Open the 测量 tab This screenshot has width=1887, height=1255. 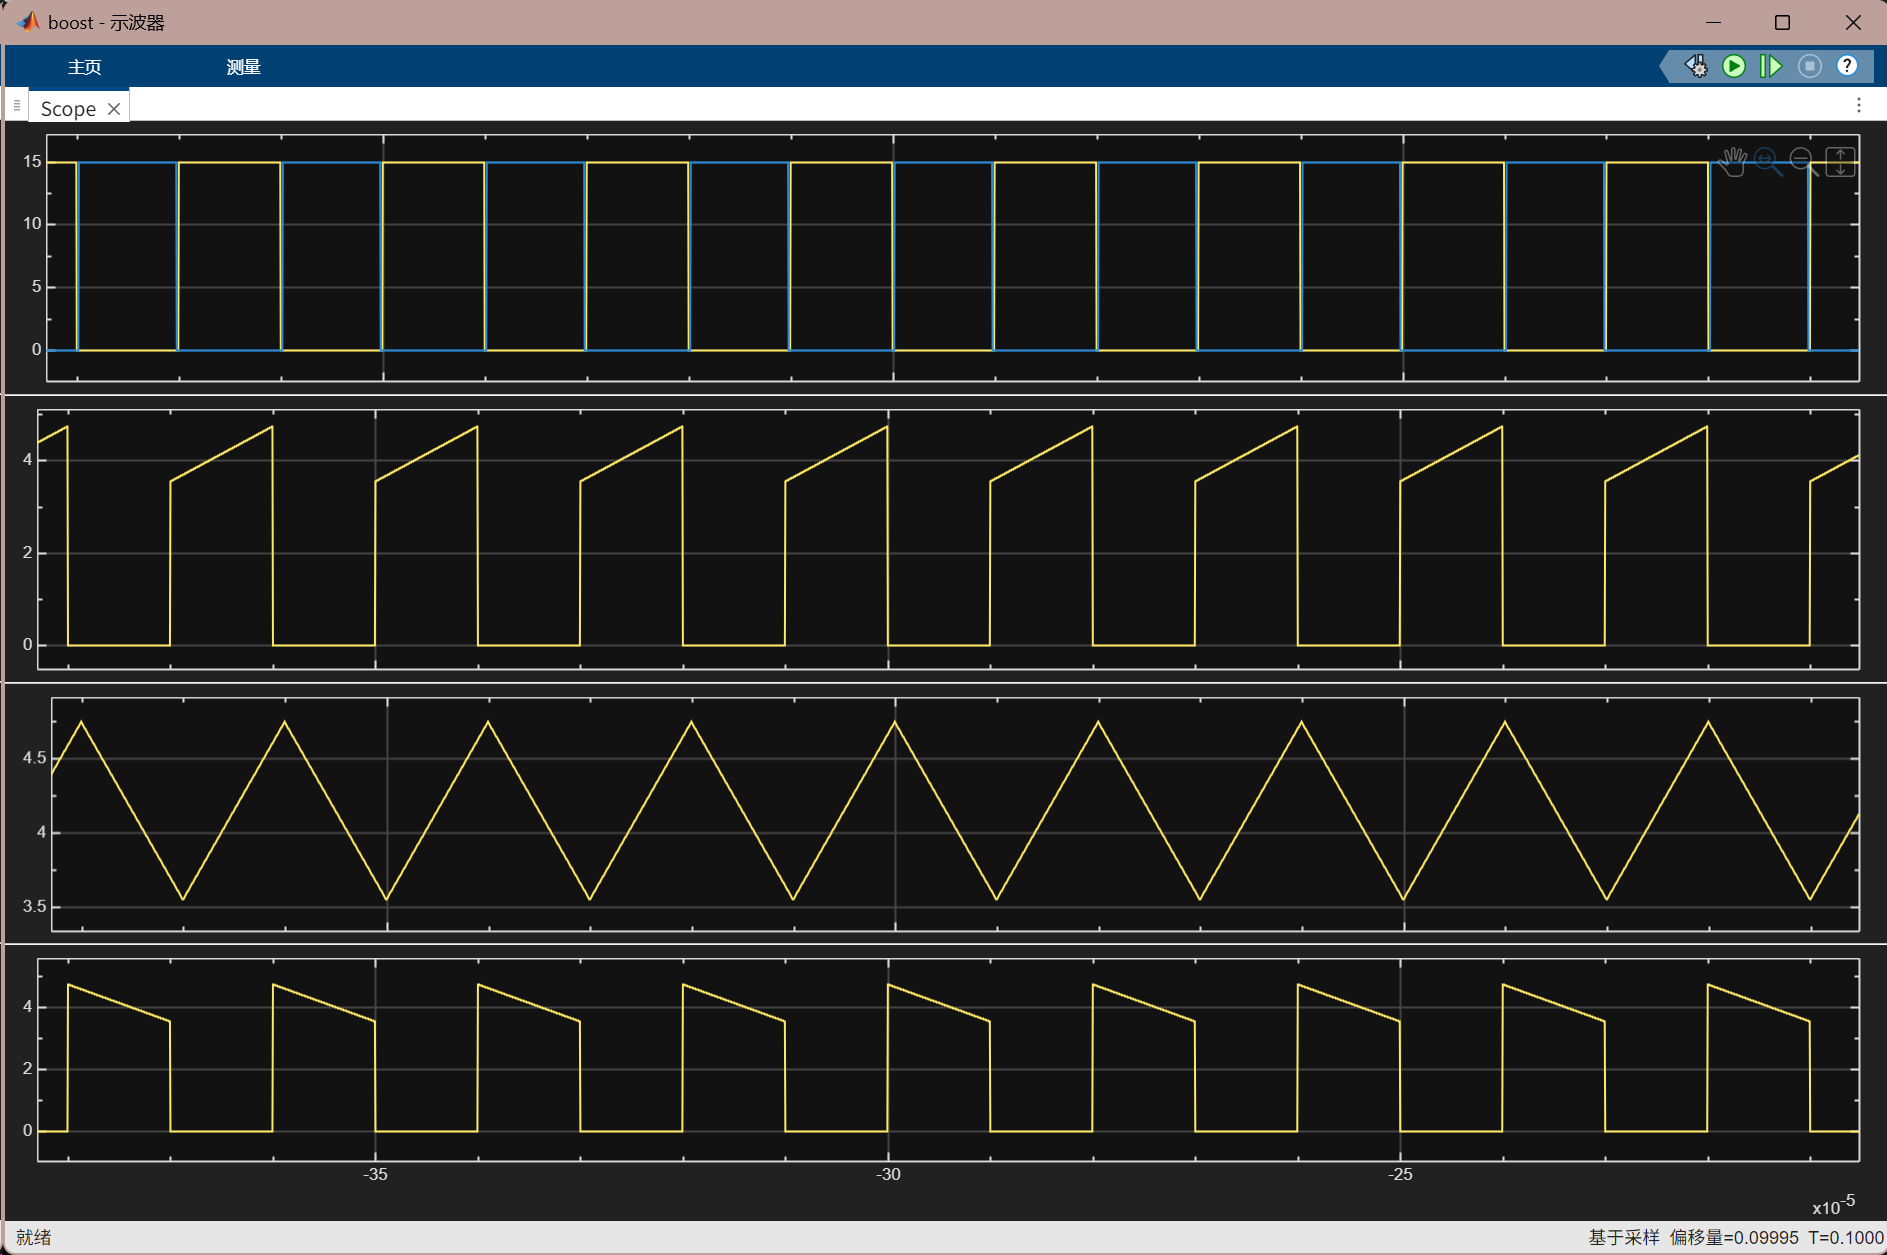[x=243, y=67]
